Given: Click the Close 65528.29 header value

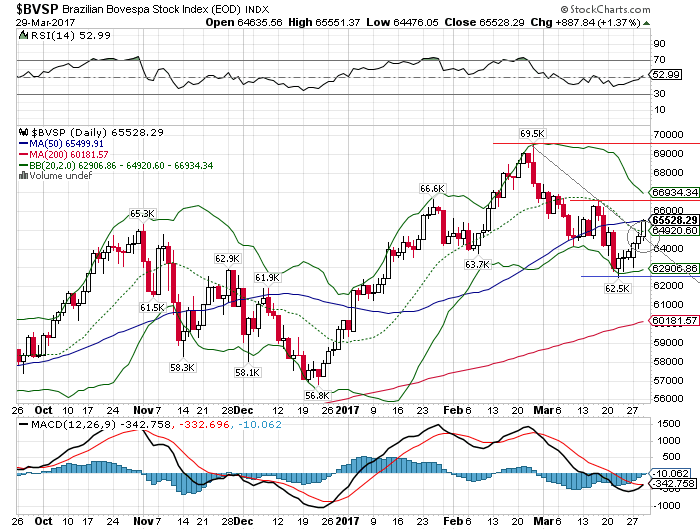Looking at the screenshot, I should (484, 22).
